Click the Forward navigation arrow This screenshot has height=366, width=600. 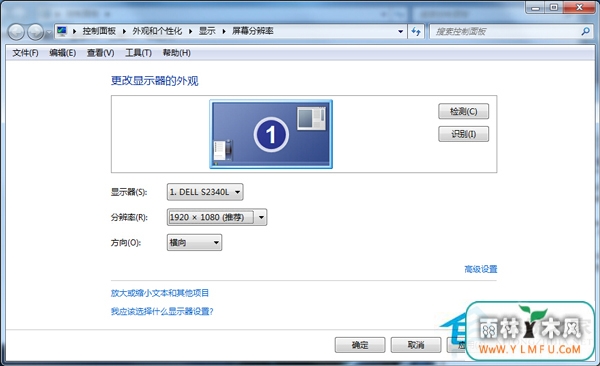pyautogui.click(x=36, y=32)
